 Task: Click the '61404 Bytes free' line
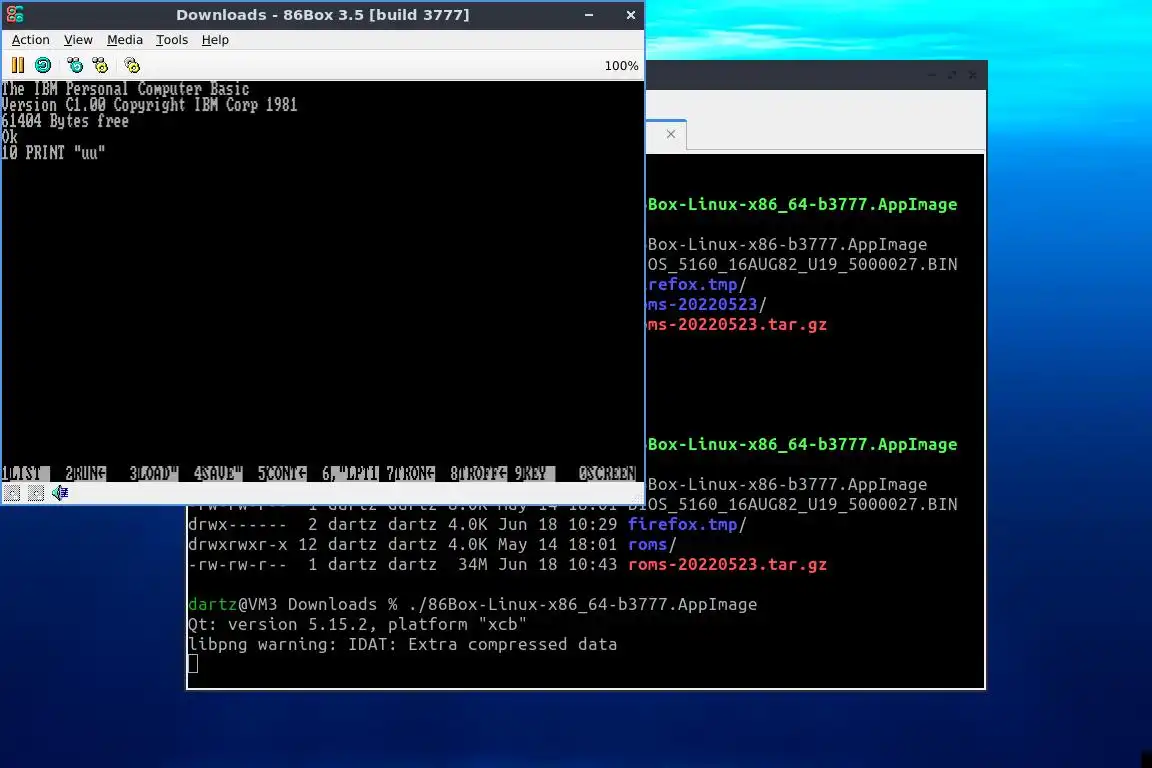click(x=65, y=121)
